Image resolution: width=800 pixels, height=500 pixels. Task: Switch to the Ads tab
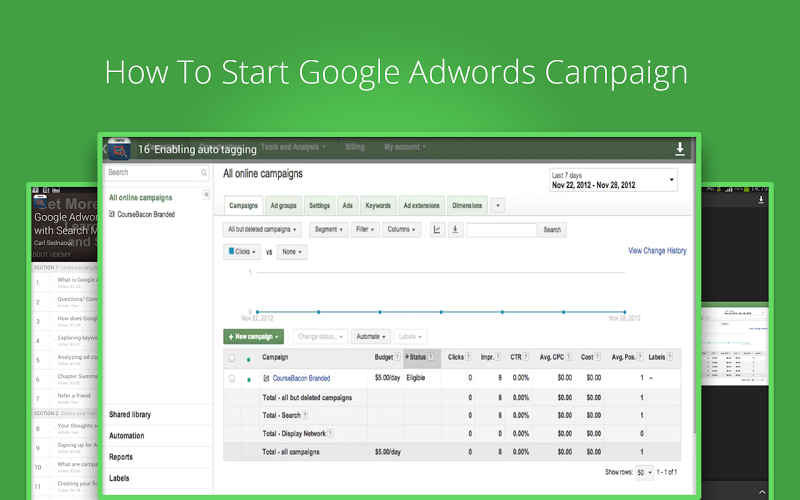[x=347, y=206]
